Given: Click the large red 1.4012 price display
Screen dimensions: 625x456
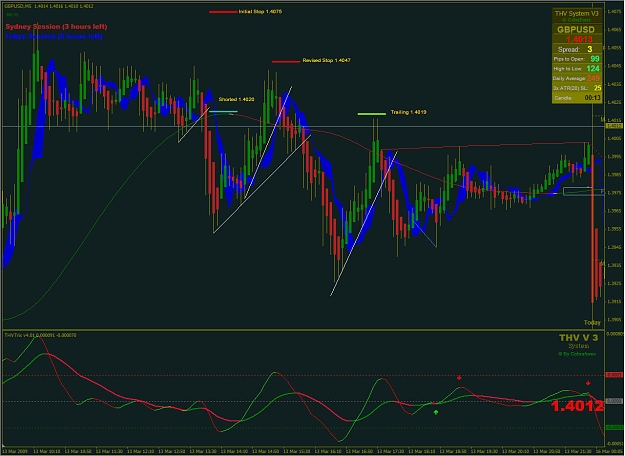Looking at the screenshot, I should pyautogui.click(x=577, y=406).
